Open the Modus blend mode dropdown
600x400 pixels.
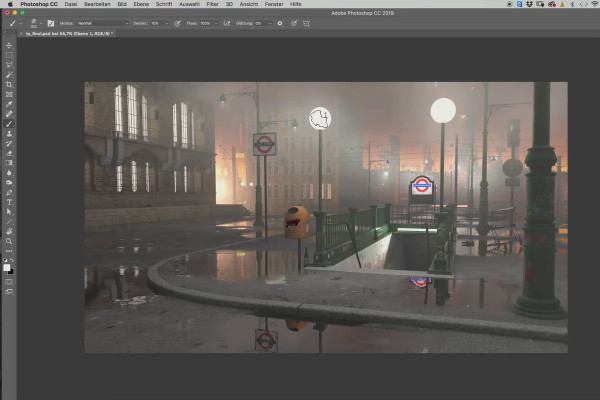click(103, 23)
